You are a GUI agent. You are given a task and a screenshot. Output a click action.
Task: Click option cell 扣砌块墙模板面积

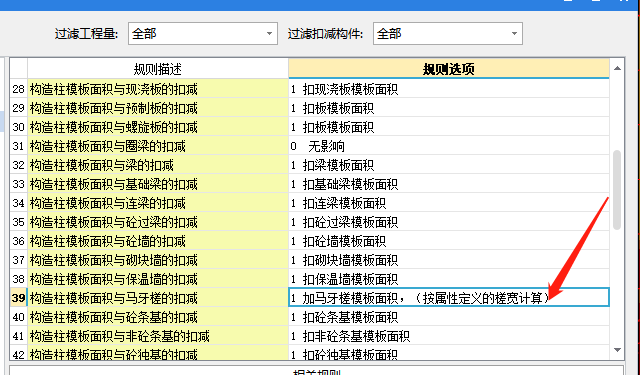pos(449,260)
